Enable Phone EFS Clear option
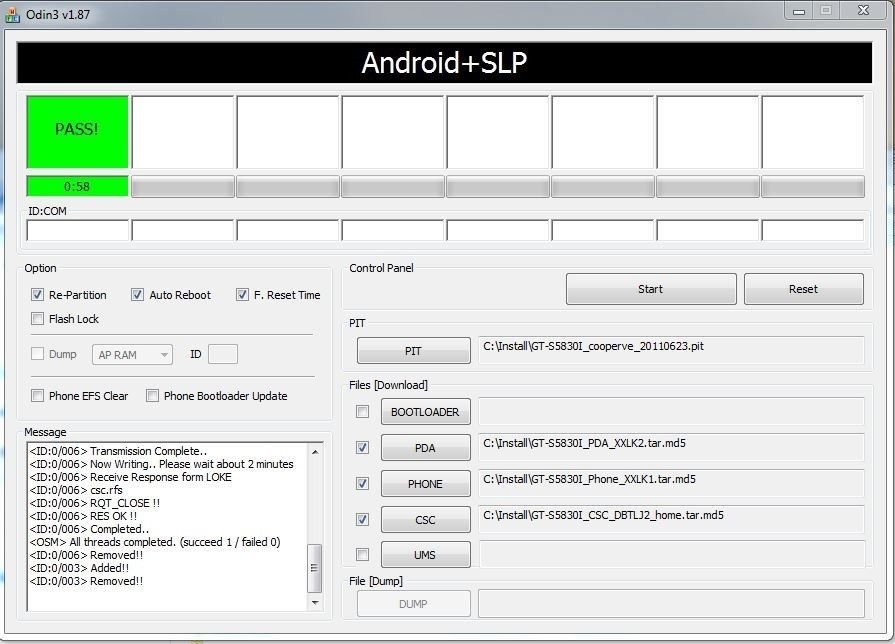 (38, 396)
